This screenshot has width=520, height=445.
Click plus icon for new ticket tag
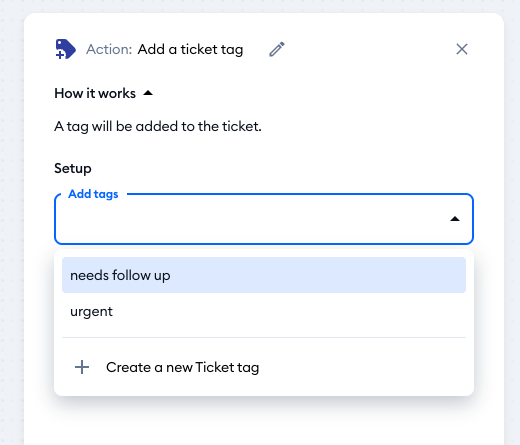82,367
